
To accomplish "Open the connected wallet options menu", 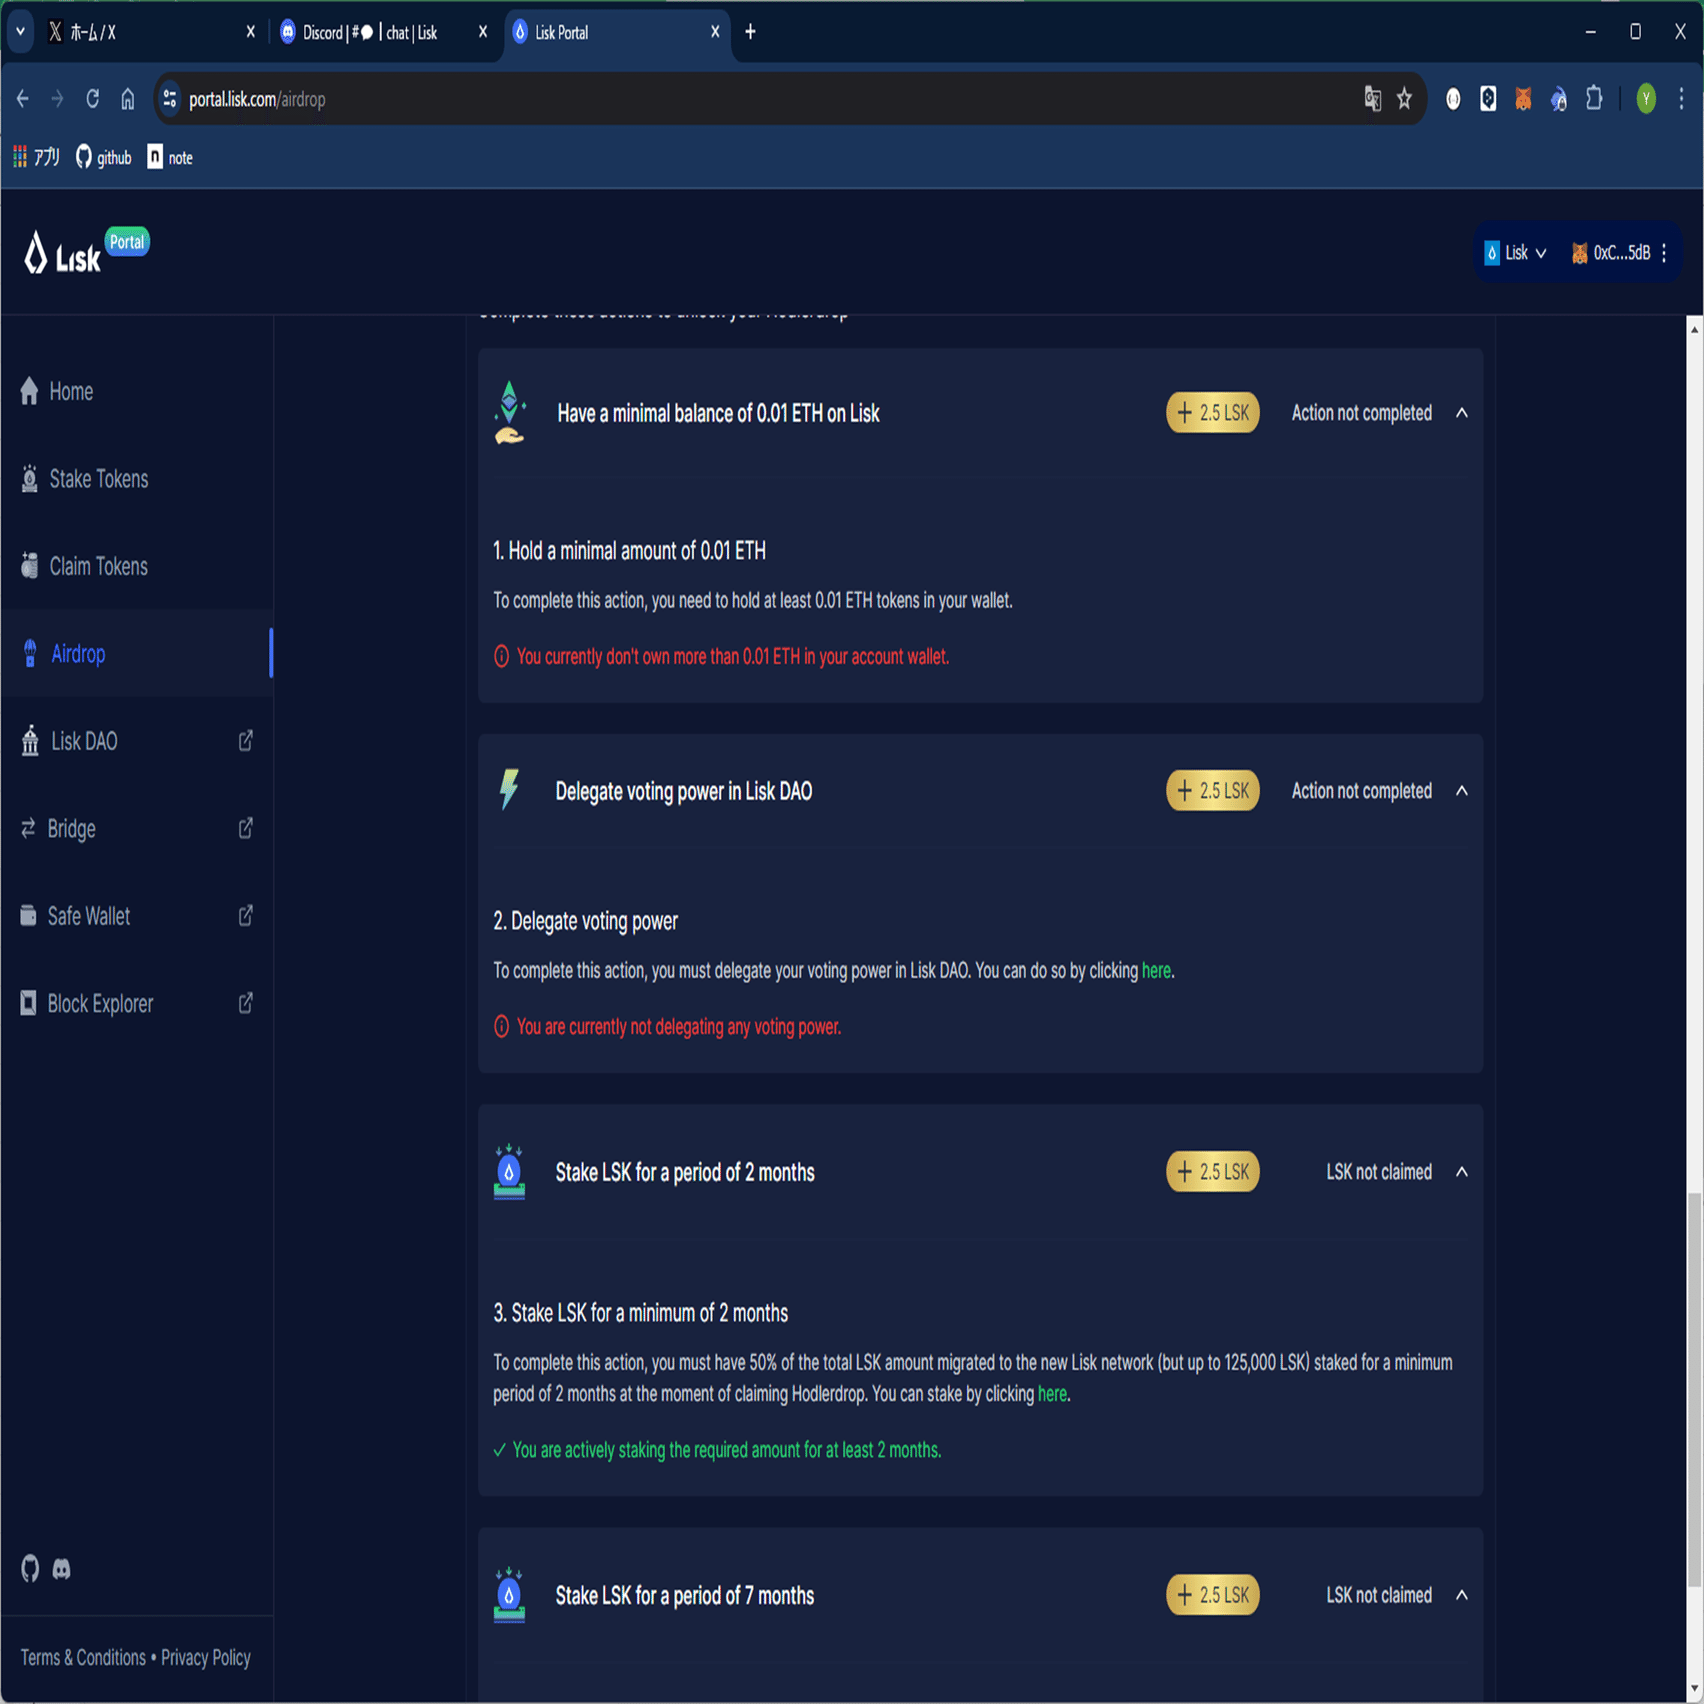I will pyautogui.click(x=1665, y=253).
